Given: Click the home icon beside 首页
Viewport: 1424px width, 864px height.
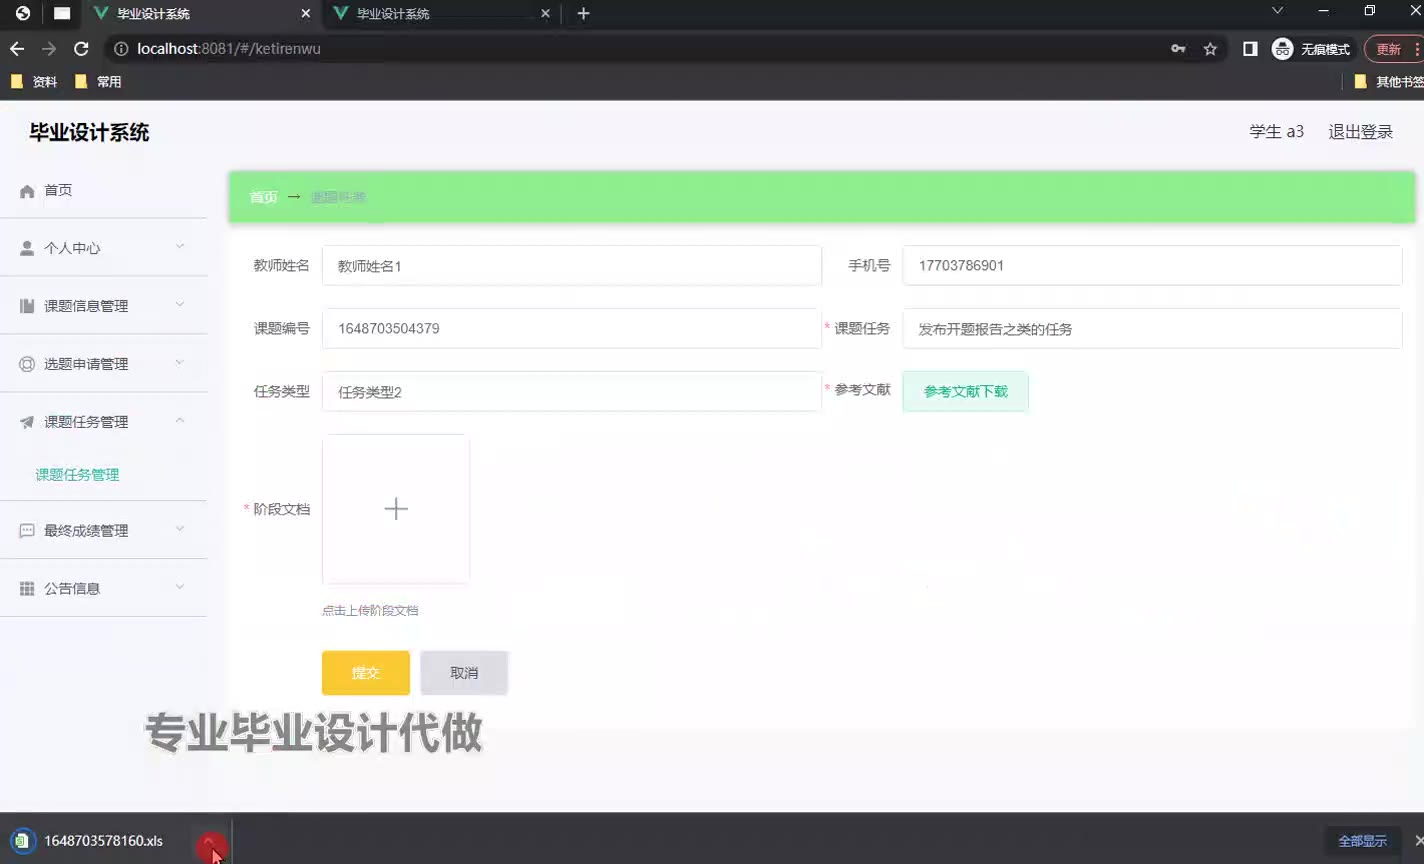Looking at the screenshot, I should click(x=27, y=191).
